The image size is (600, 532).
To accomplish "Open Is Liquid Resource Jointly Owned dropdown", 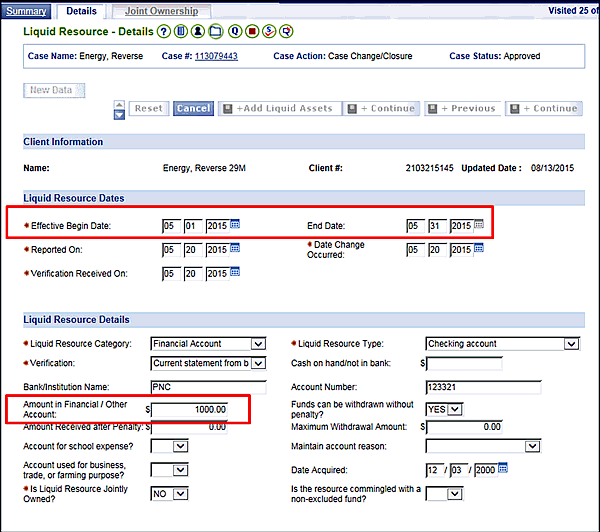I will point(180,494).
